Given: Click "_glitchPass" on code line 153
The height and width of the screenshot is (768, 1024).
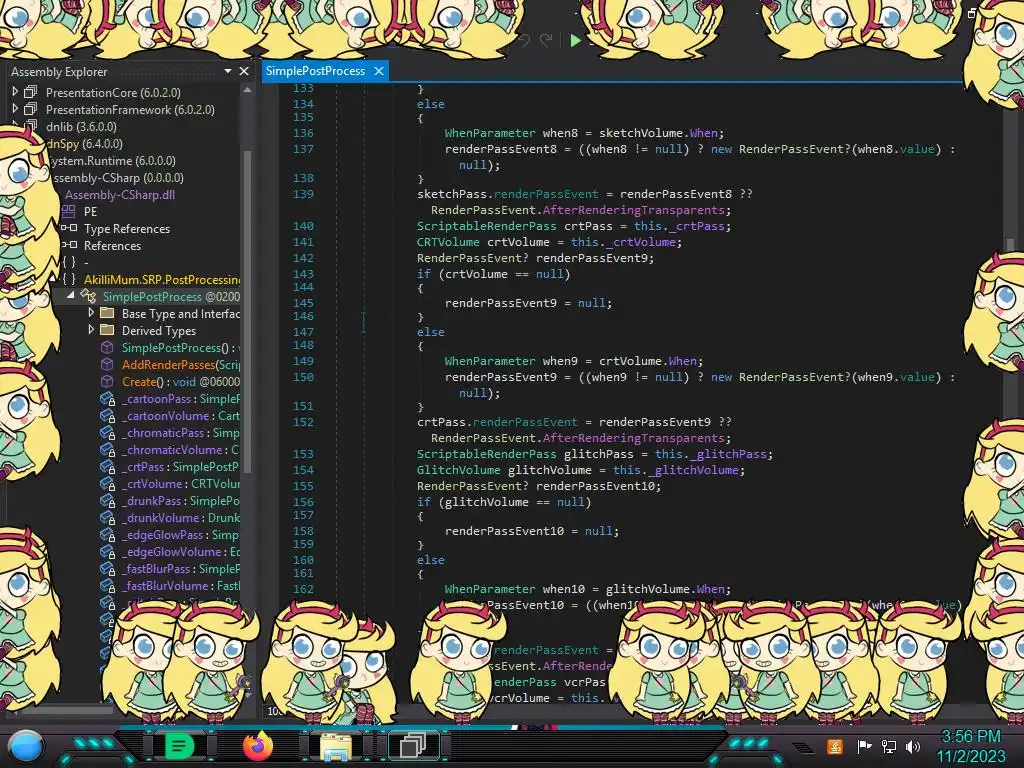Looking at the screenshot, I should tap(729, 454).
